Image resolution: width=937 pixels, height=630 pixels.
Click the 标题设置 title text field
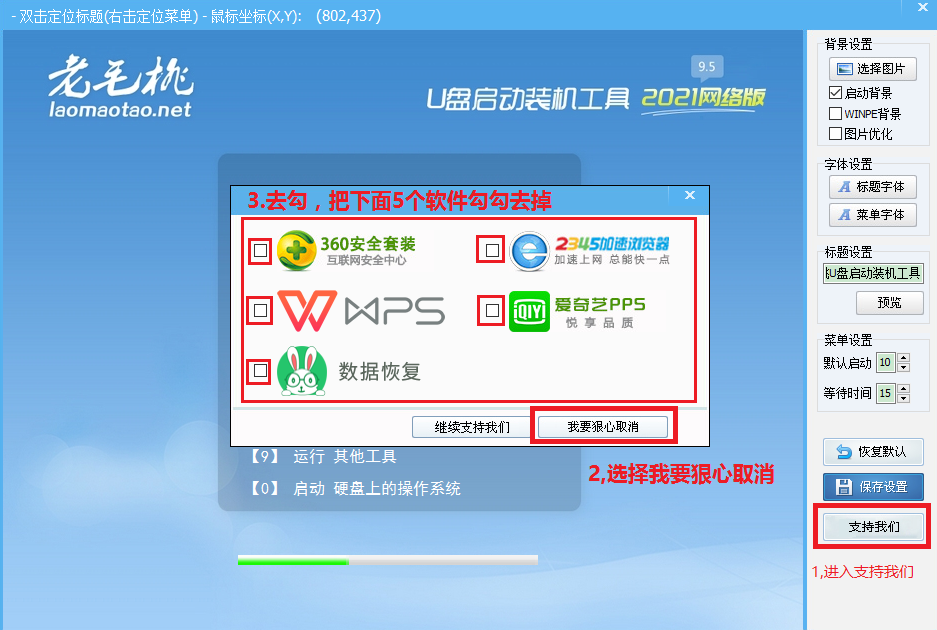[x=873, y=274]
